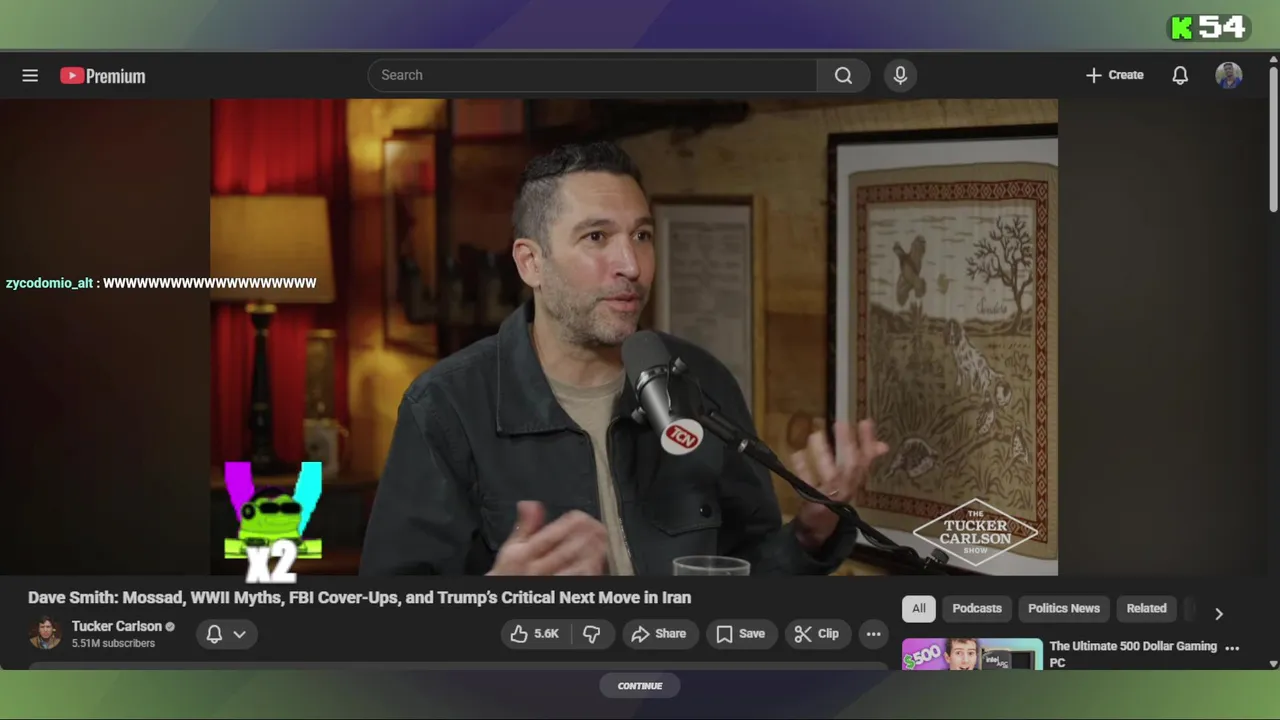The image size is (1280, 720).
Task: Open The Ultimate 500 Dollar Gaming PC title
Action: click(x=1133, y=654)
